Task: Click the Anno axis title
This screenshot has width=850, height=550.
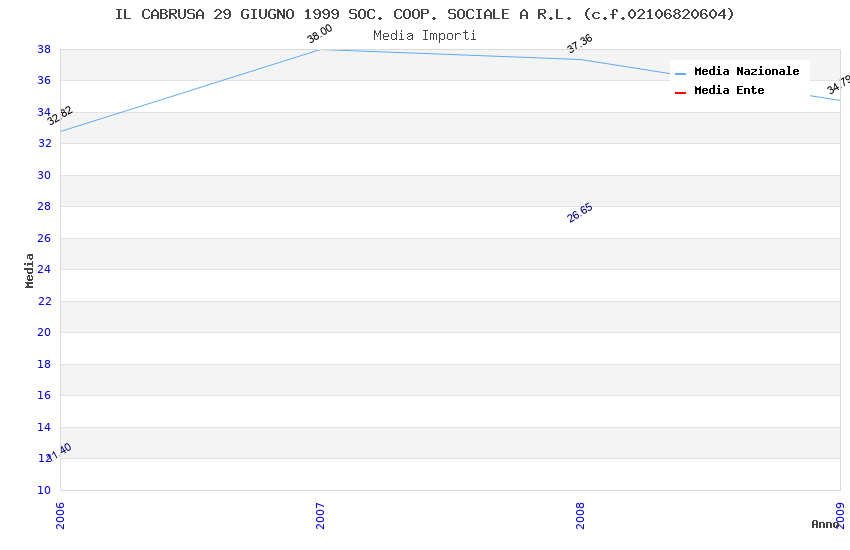Action: tap(825, 524)
